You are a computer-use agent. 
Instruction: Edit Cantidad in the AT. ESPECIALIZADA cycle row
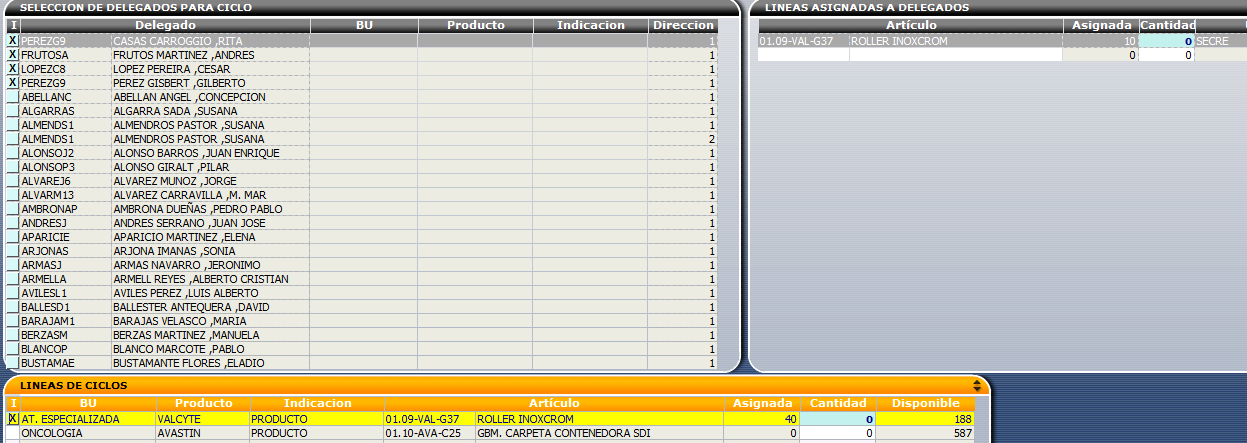point(838,419)
